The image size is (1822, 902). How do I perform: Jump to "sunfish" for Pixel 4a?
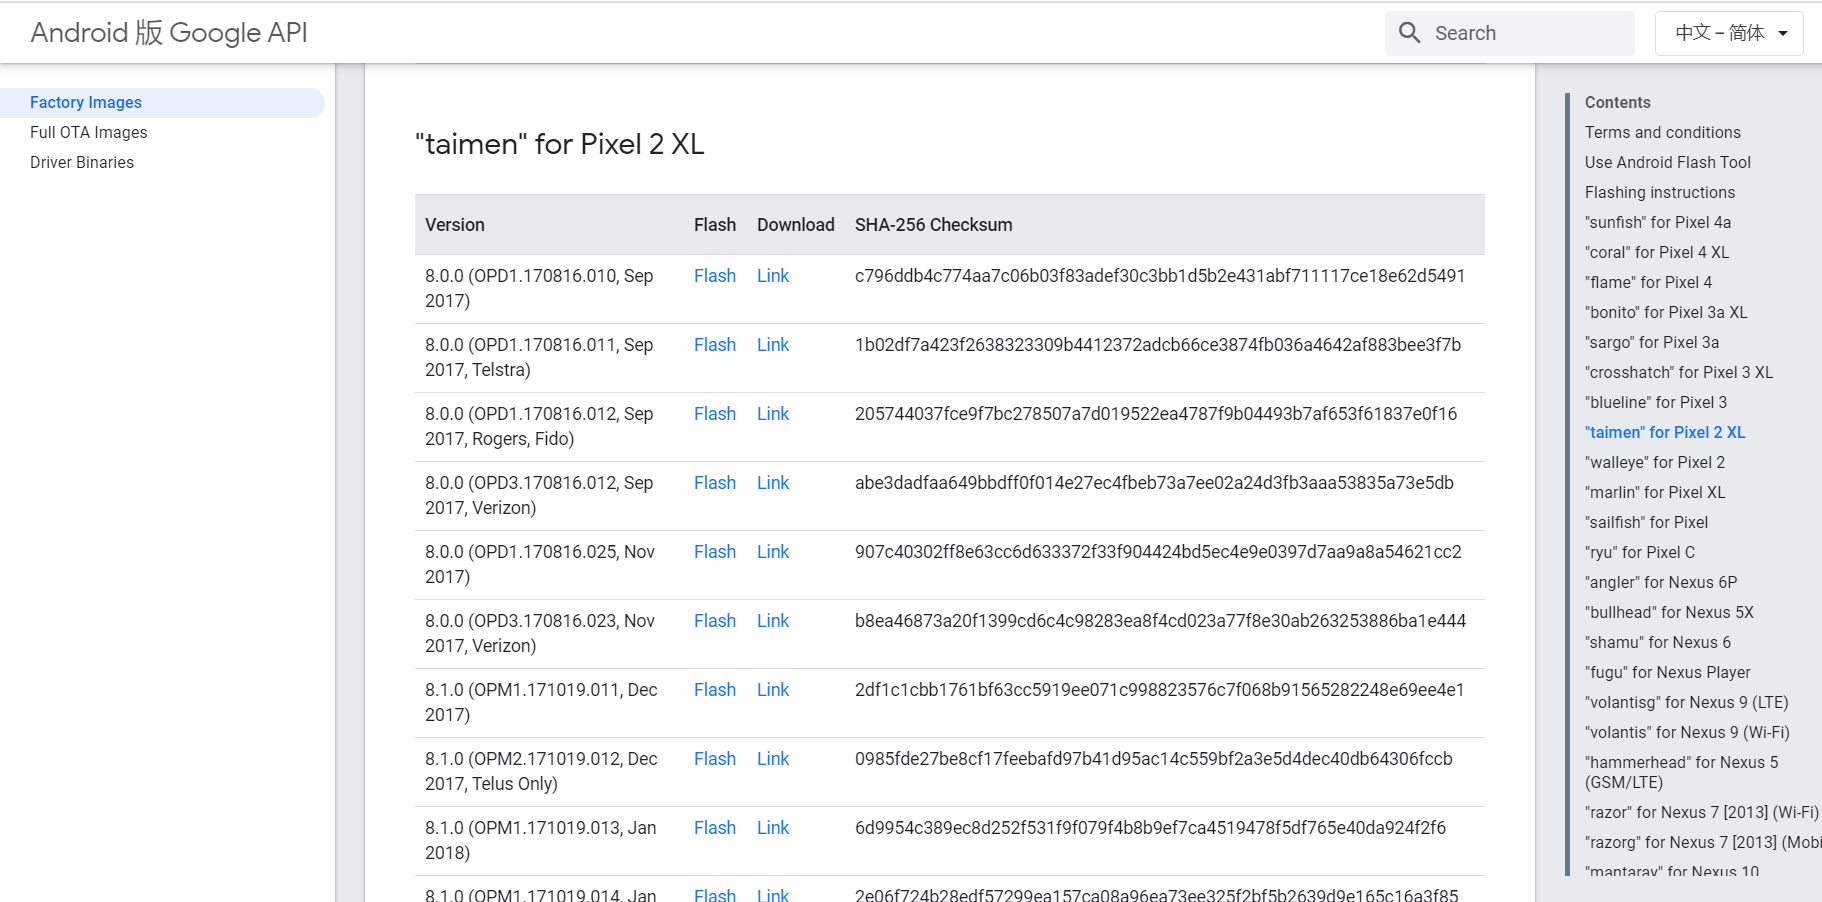click(x=1658, y=223)
